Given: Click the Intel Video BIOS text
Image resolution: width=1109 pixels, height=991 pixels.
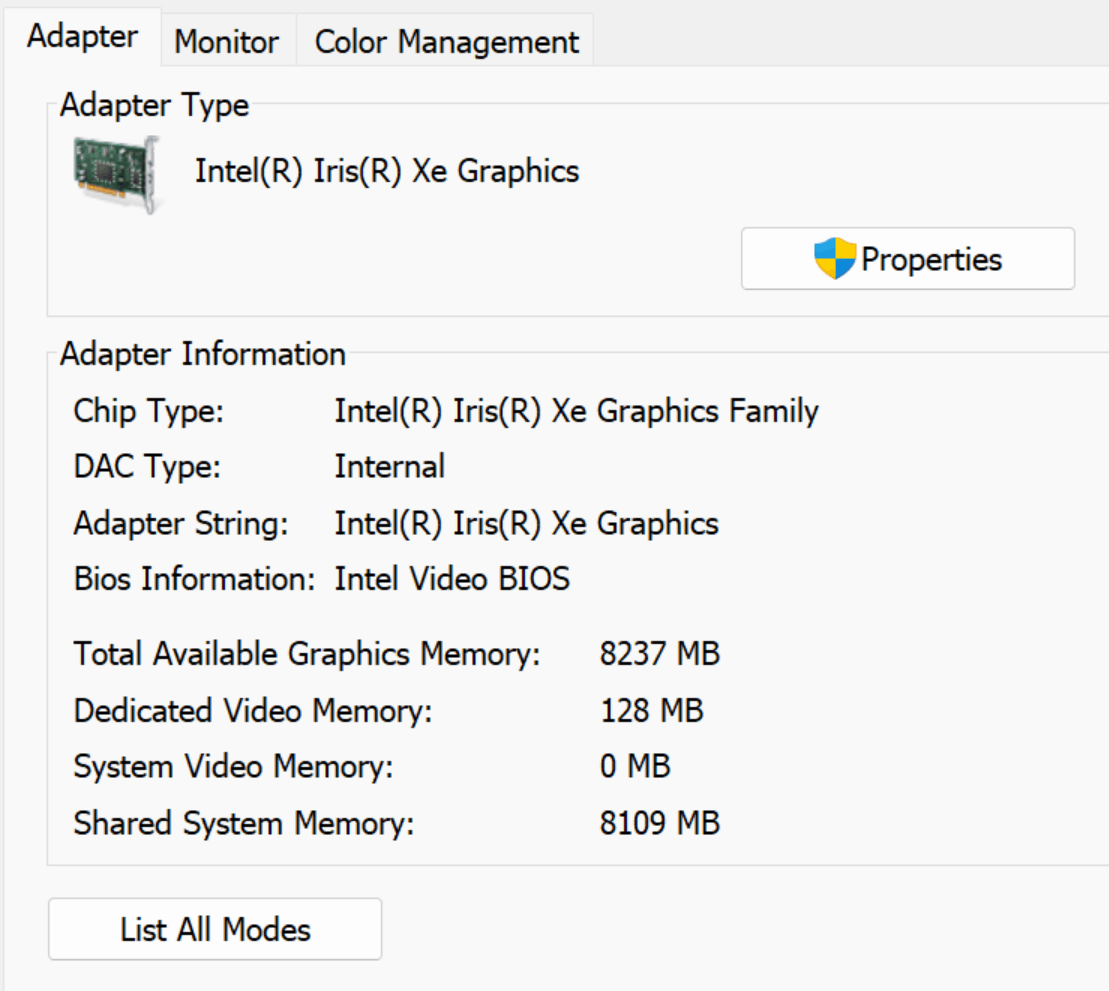Looking at the screenshot, I should tap(452, 579).
